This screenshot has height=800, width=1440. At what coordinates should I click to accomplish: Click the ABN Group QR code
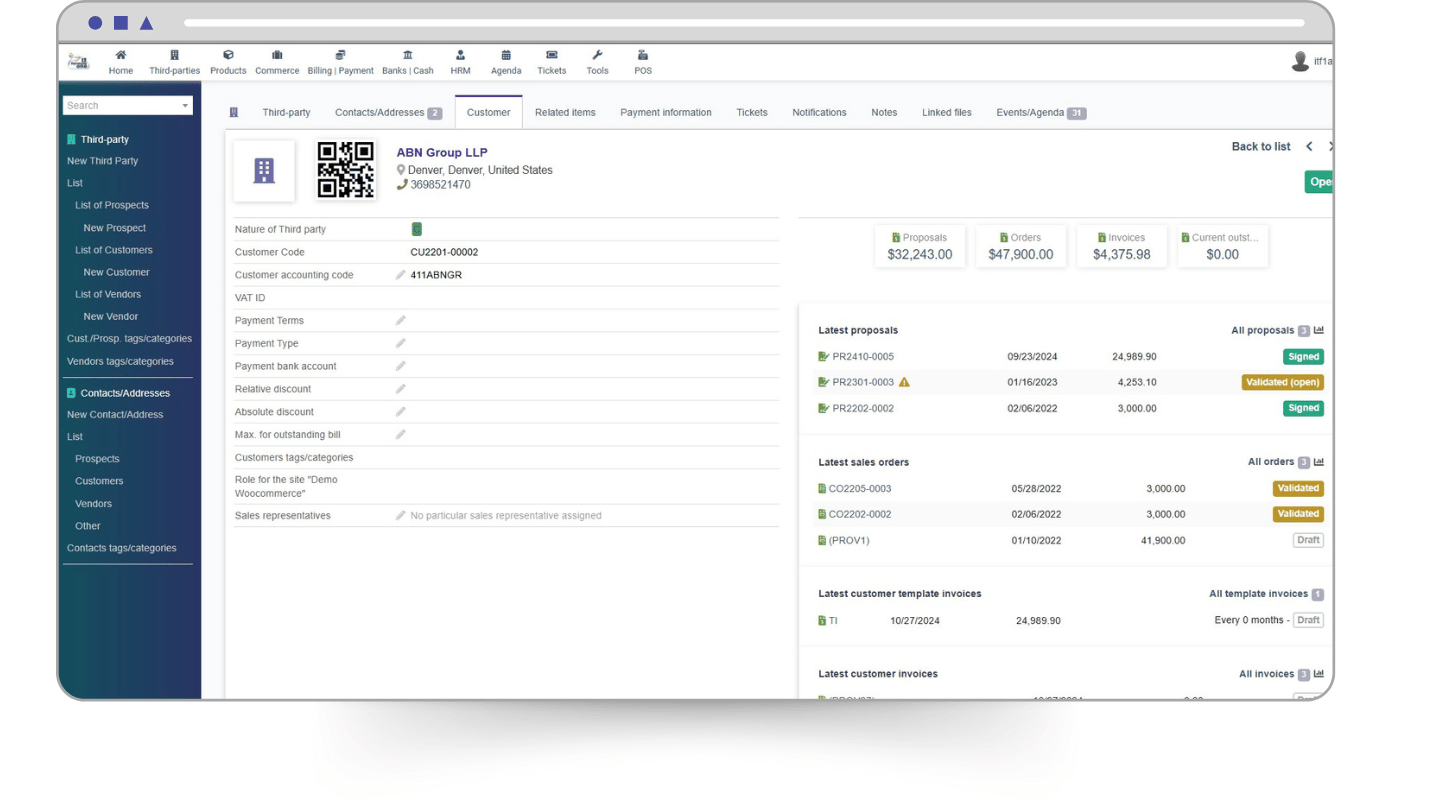346,170
